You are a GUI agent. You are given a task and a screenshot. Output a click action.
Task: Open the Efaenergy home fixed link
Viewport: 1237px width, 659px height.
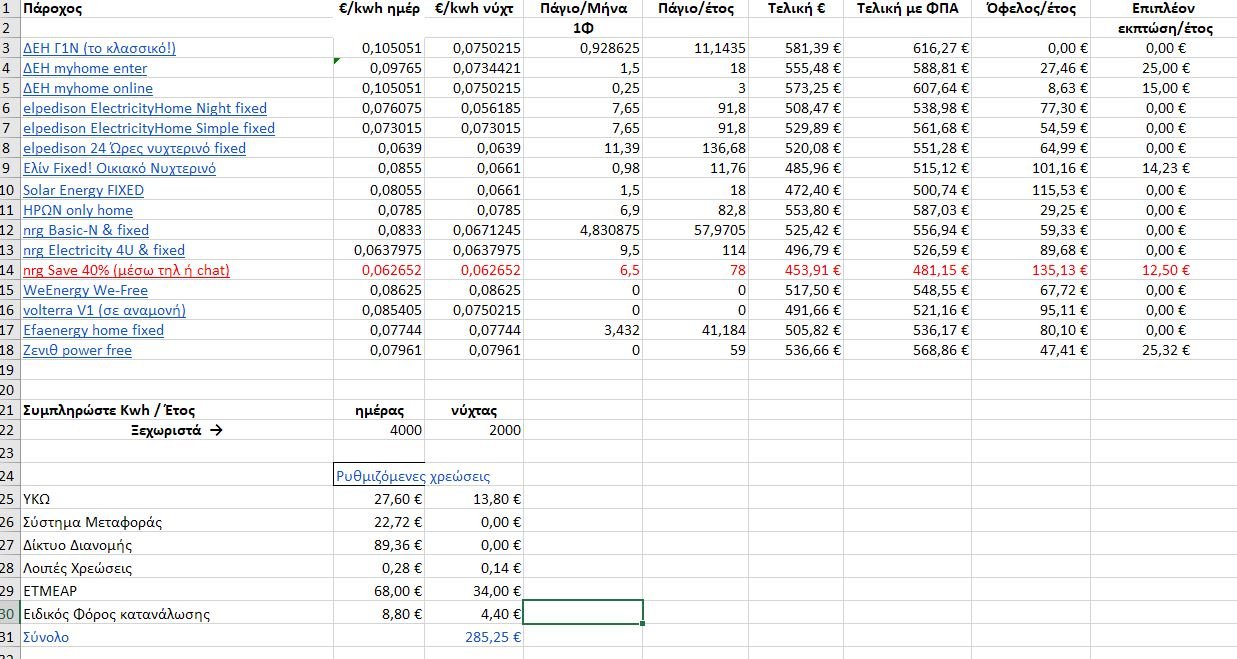coord(93,330)
